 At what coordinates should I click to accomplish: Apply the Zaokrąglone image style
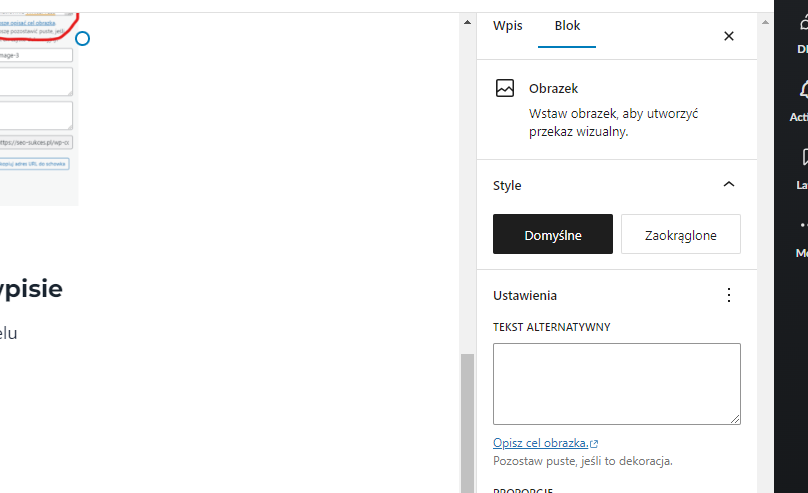[680, 235]
